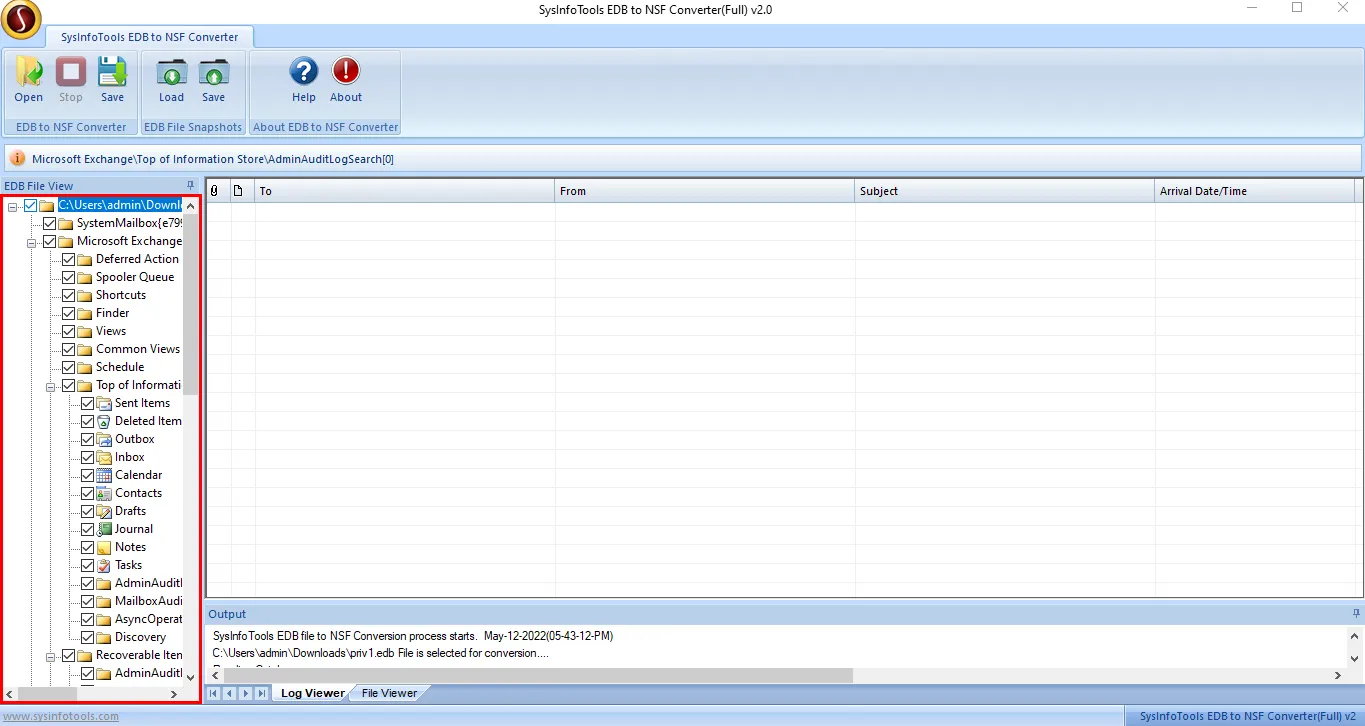Collapse the Top of Information Store node
The image size is (1365, 726).
[x=51, y=386]
